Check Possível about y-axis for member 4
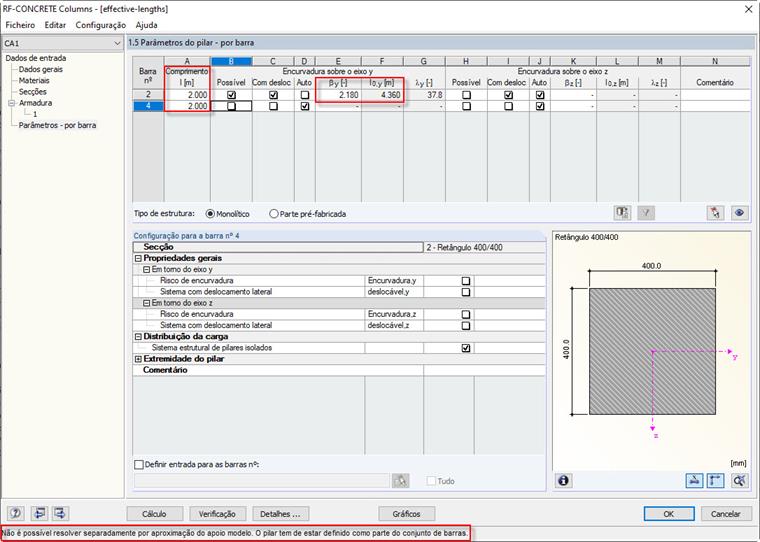Viewport: 760px width, 542px height. coord(231,106)
